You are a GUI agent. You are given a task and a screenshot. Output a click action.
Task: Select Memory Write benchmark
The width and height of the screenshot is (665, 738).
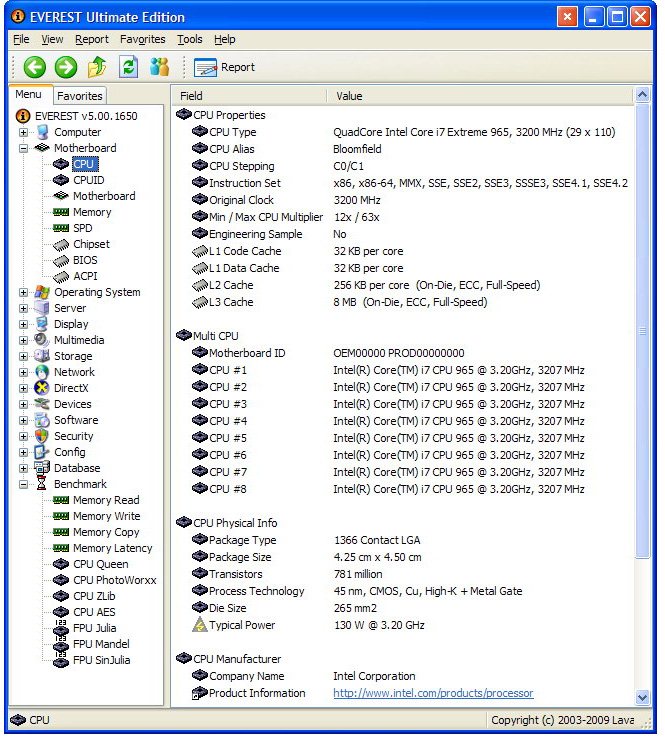[x=106, y=516]
